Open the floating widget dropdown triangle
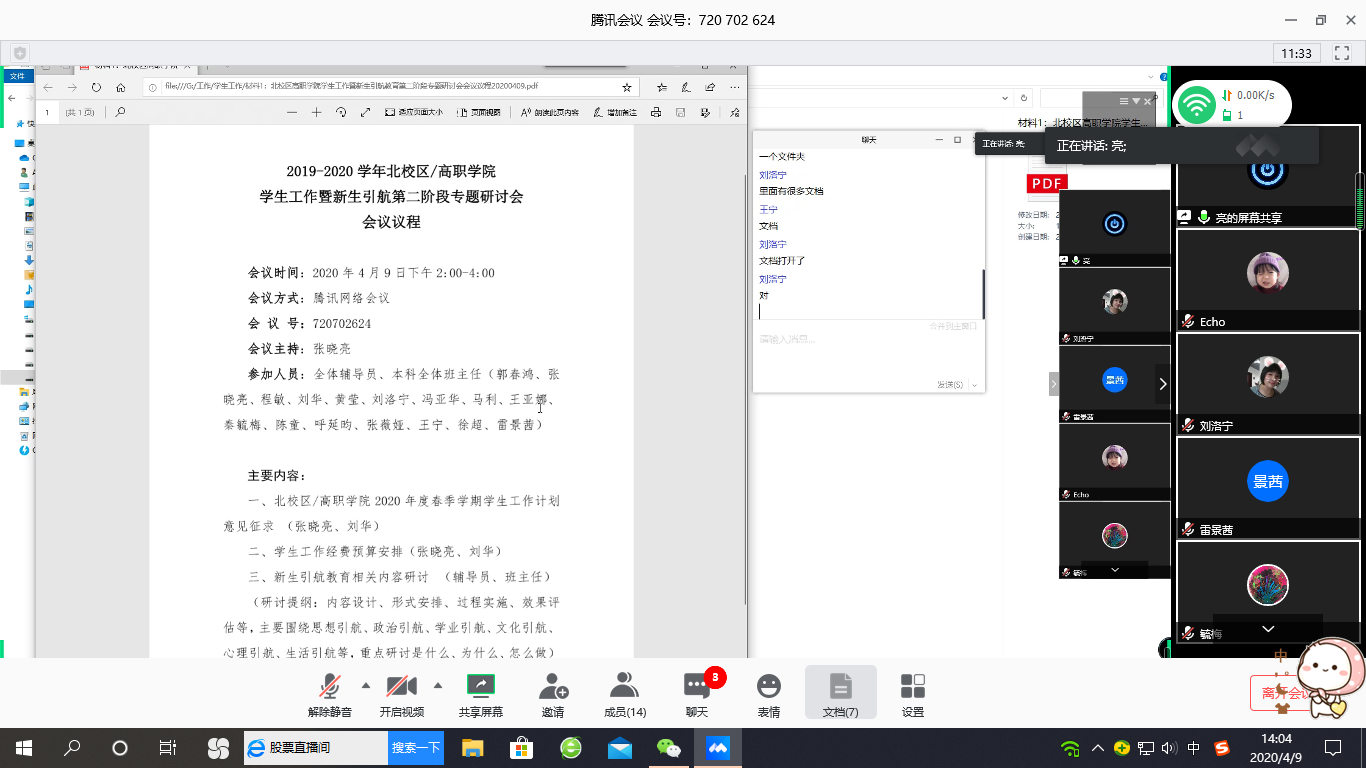Viewport: 1366px width, 768px height. pyautogui.click(x=1136, y=101)
